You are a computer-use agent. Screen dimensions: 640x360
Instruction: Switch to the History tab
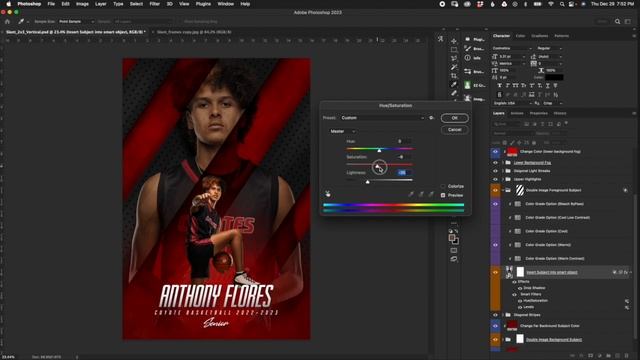click(560, 113)
